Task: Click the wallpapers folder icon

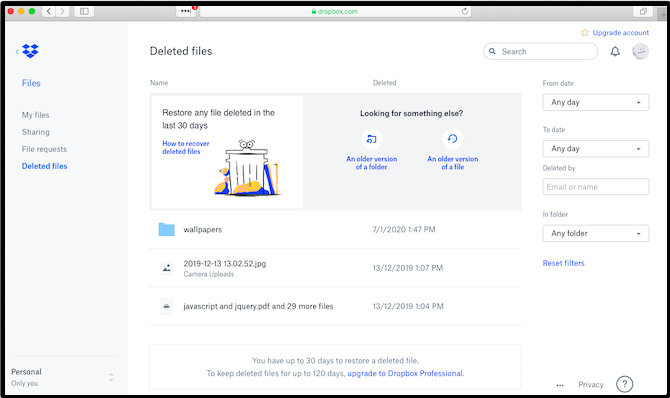Action: tap(166, 230)
